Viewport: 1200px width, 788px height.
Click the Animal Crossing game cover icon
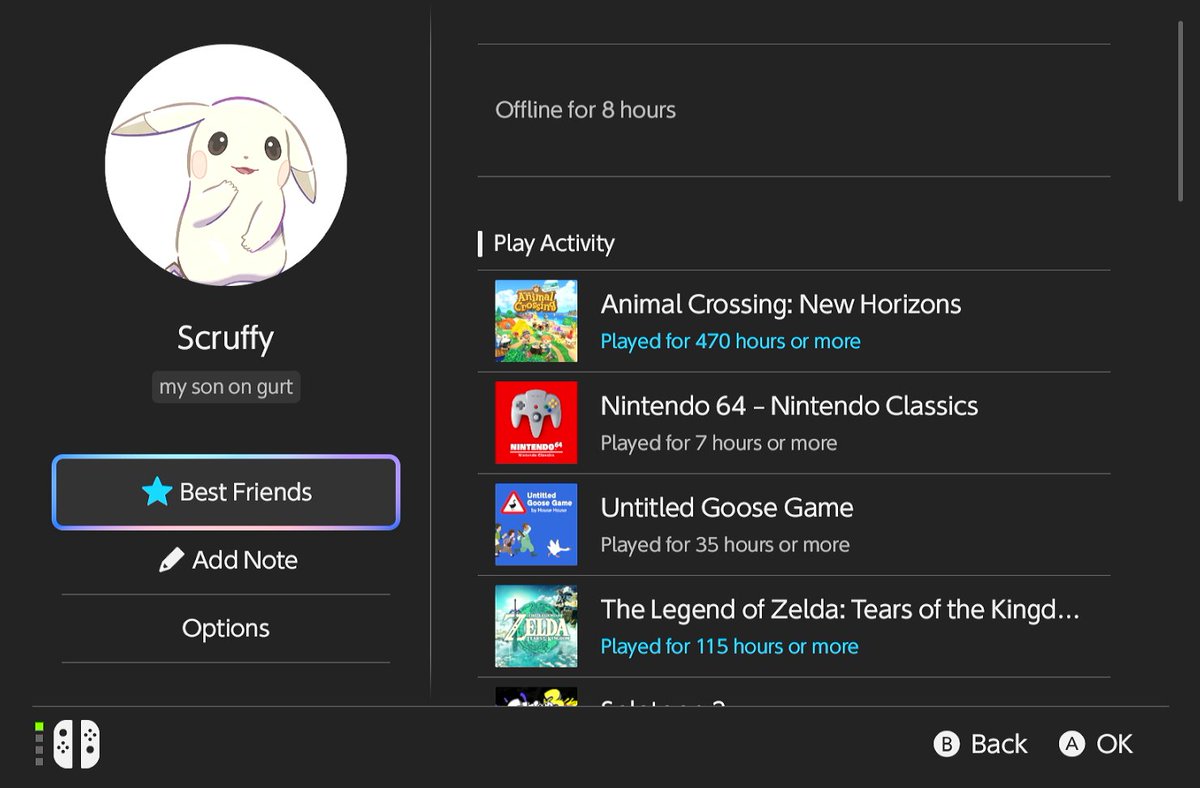(536, 321)
